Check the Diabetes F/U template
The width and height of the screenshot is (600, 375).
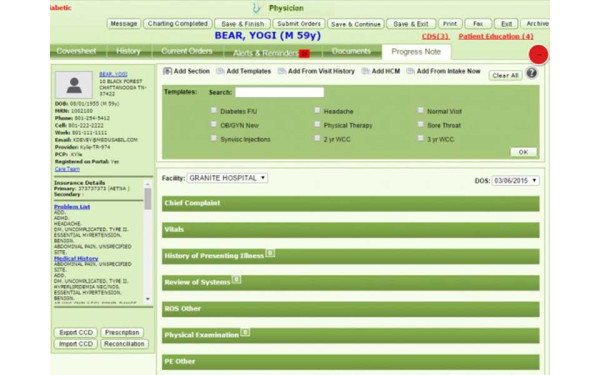[x=214, y=110]
